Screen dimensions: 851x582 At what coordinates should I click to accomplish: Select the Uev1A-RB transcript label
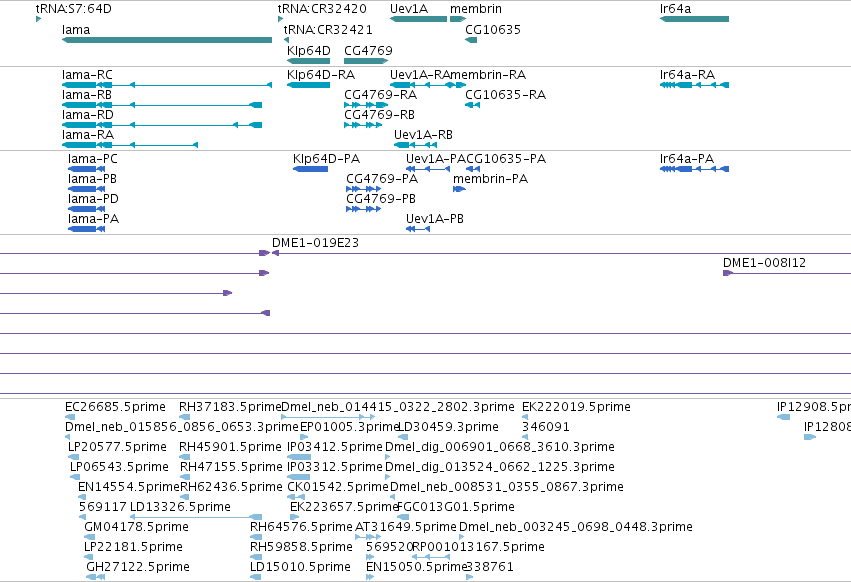pyautogui.click(x=423, y=135)
